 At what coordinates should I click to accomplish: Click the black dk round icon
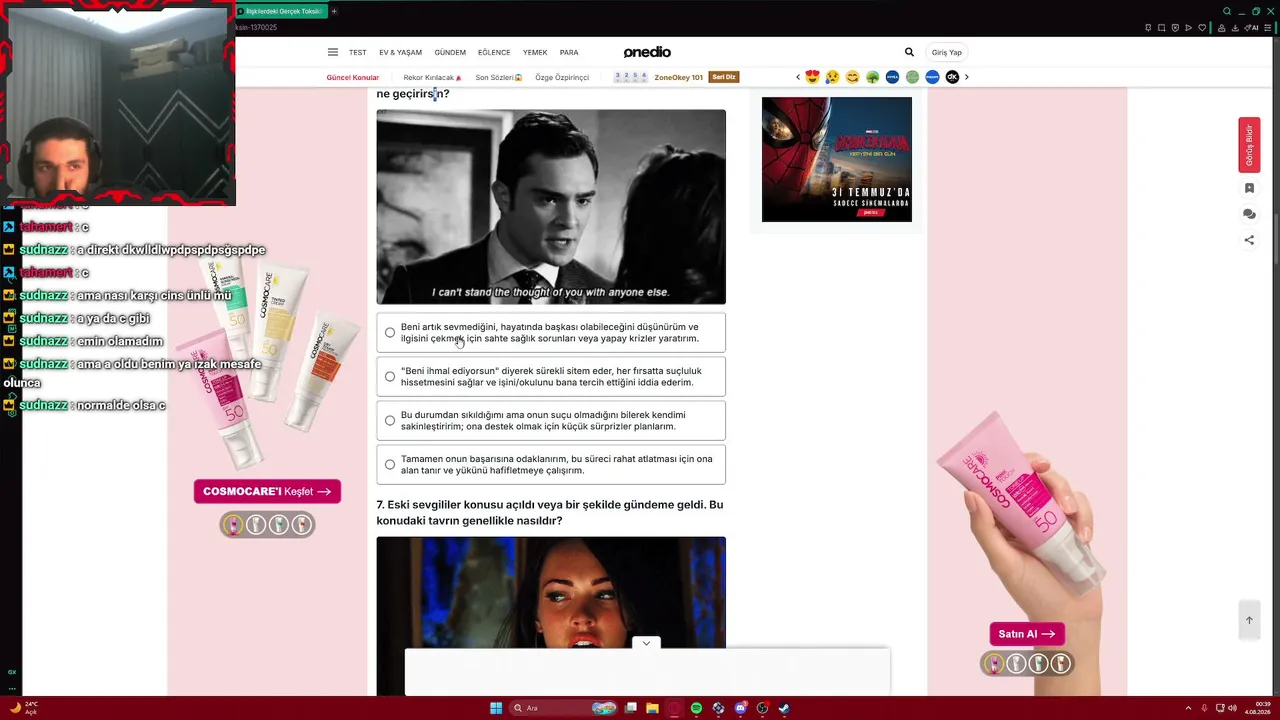952,77
